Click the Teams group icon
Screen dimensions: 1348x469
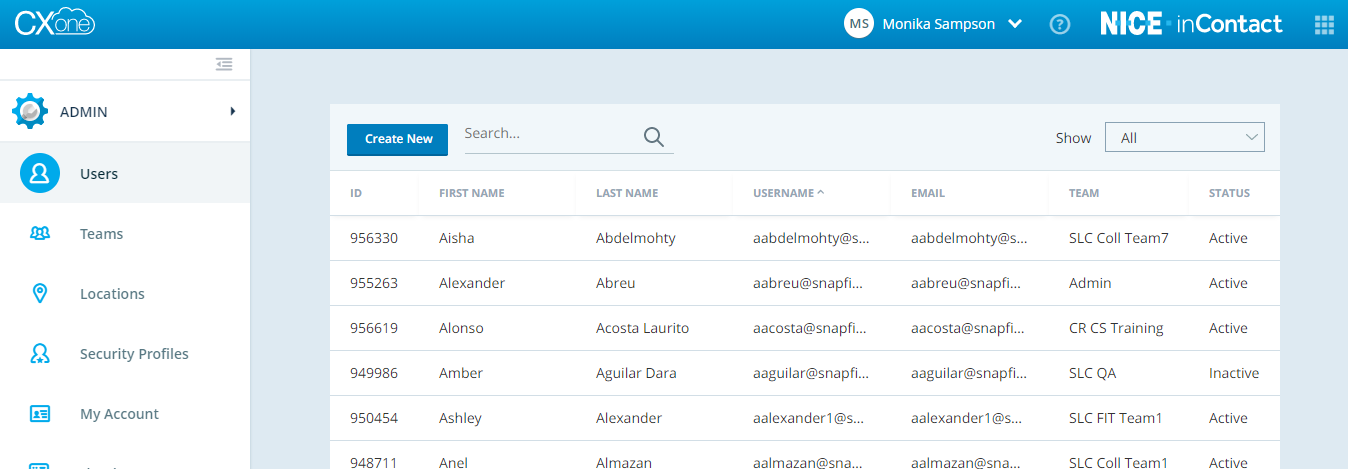point(40,234)
